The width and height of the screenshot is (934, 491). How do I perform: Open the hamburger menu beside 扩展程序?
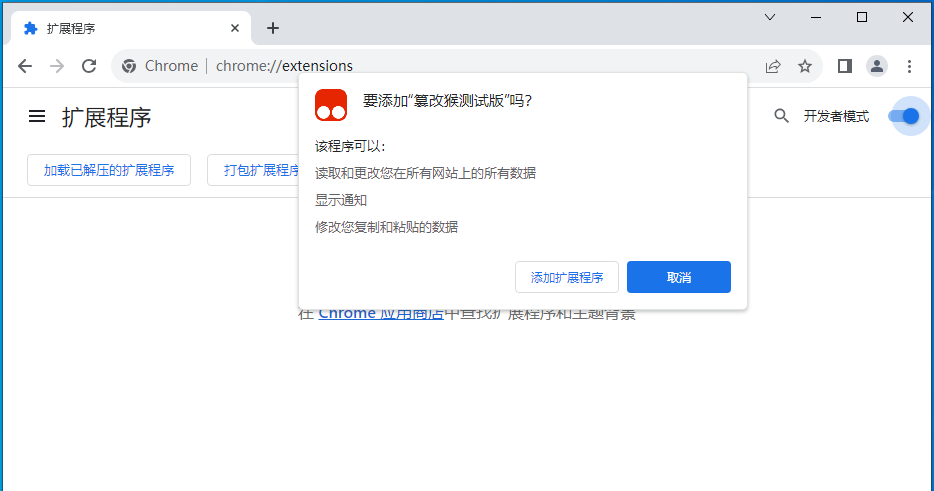point(37,116)
